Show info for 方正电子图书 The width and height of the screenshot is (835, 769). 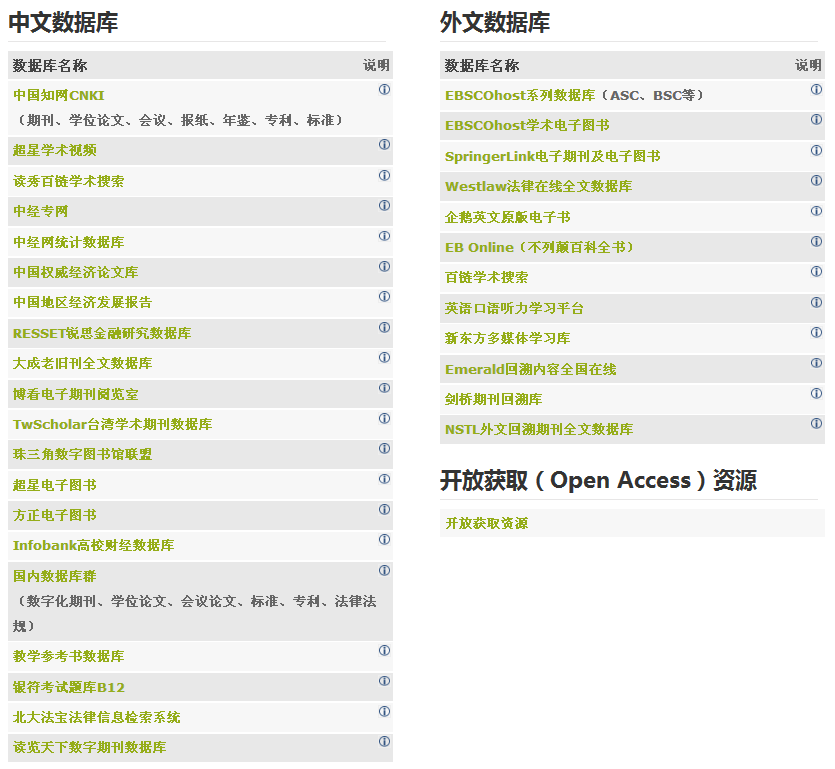coord(384,510)
